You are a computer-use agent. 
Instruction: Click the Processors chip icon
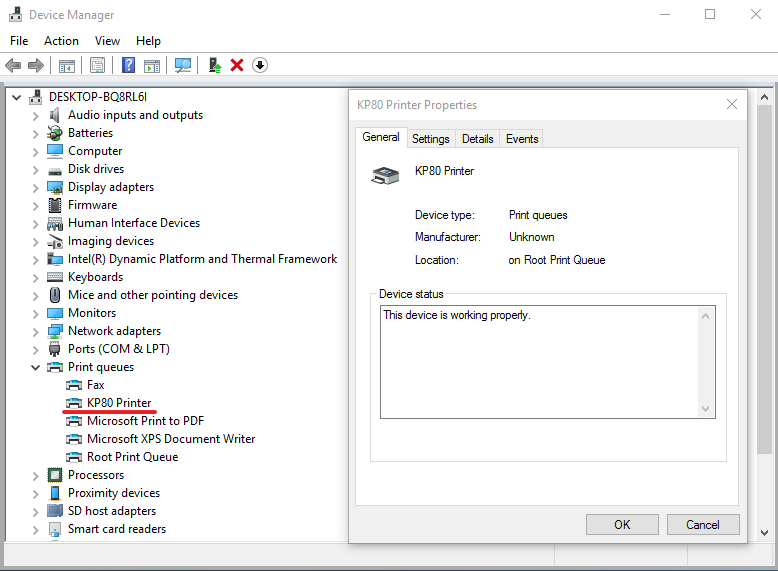coord(55,475)
